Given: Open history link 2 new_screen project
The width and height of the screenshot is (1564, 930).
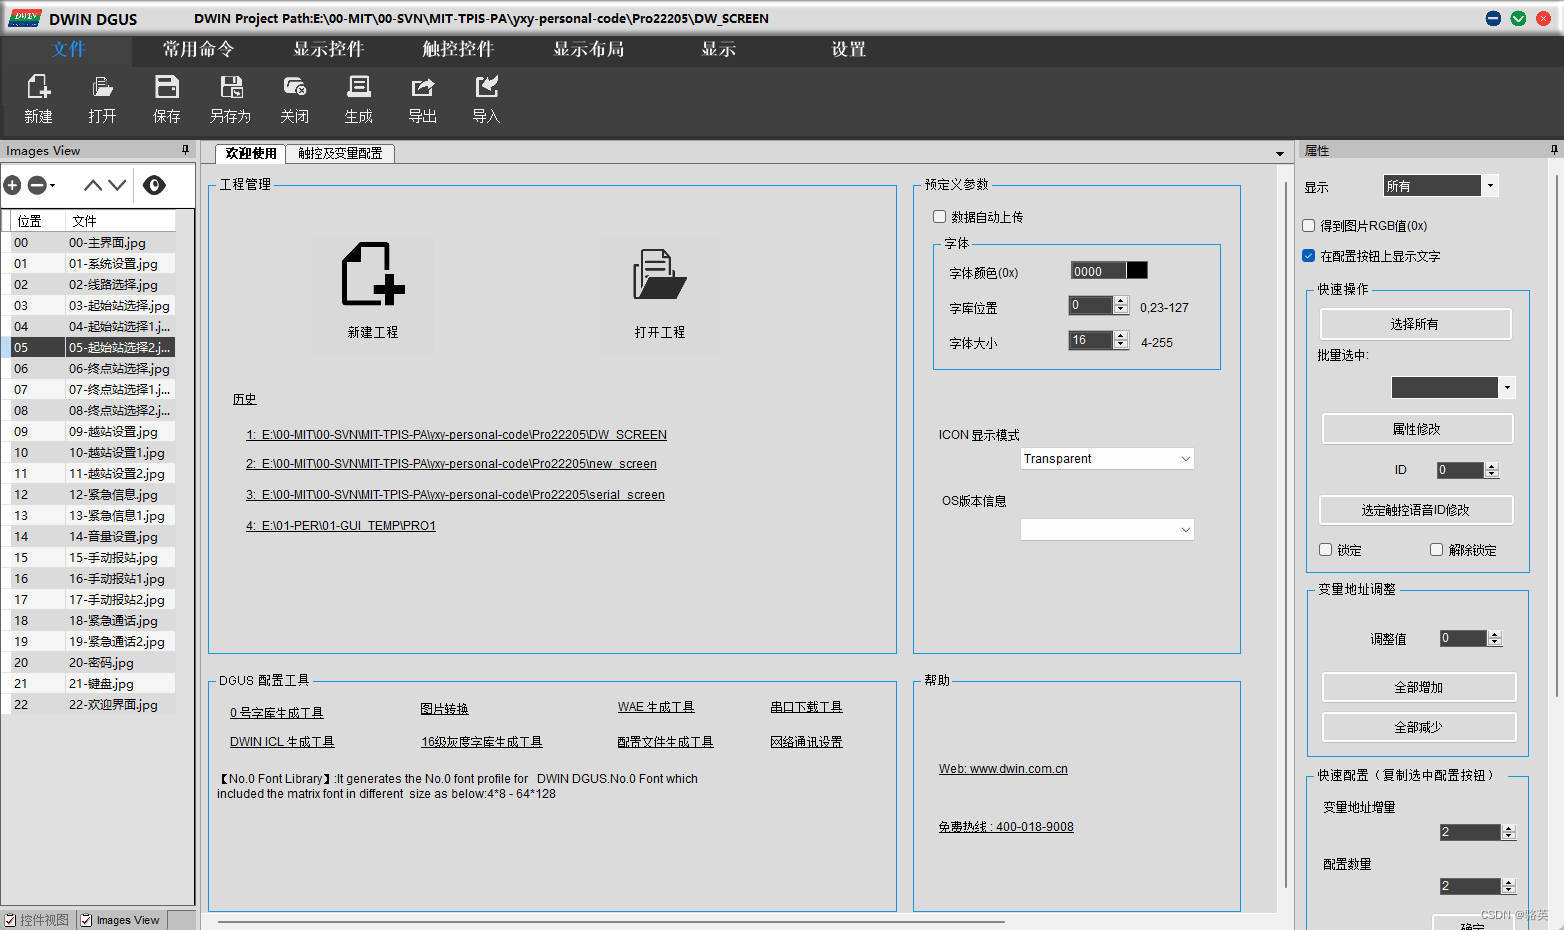Looking at the screenshot, I should (451, 464).
